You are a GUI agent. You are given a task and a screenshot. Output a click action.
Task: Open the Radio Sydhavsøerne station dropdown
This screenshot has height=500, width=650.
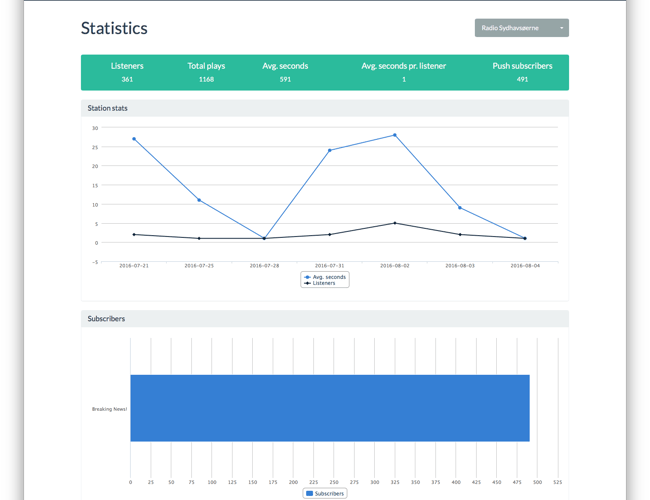(x=521, y=28)
